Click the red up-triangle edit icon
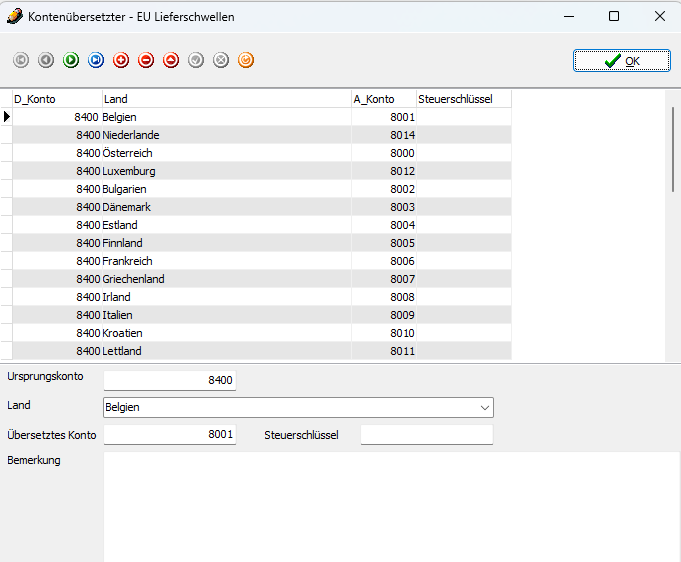Image resolution: width=681 pixels, height=562 pixels. click(171, 61)
